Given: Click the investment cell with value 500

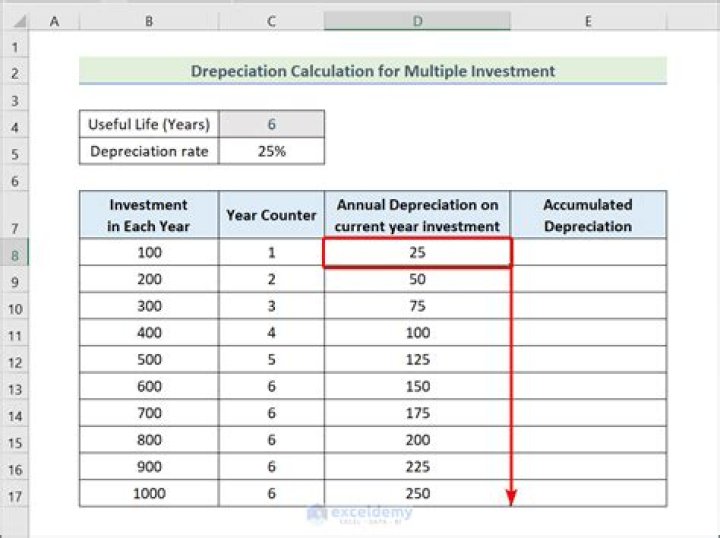Looking at the screenshot, I should coord(149,361).
